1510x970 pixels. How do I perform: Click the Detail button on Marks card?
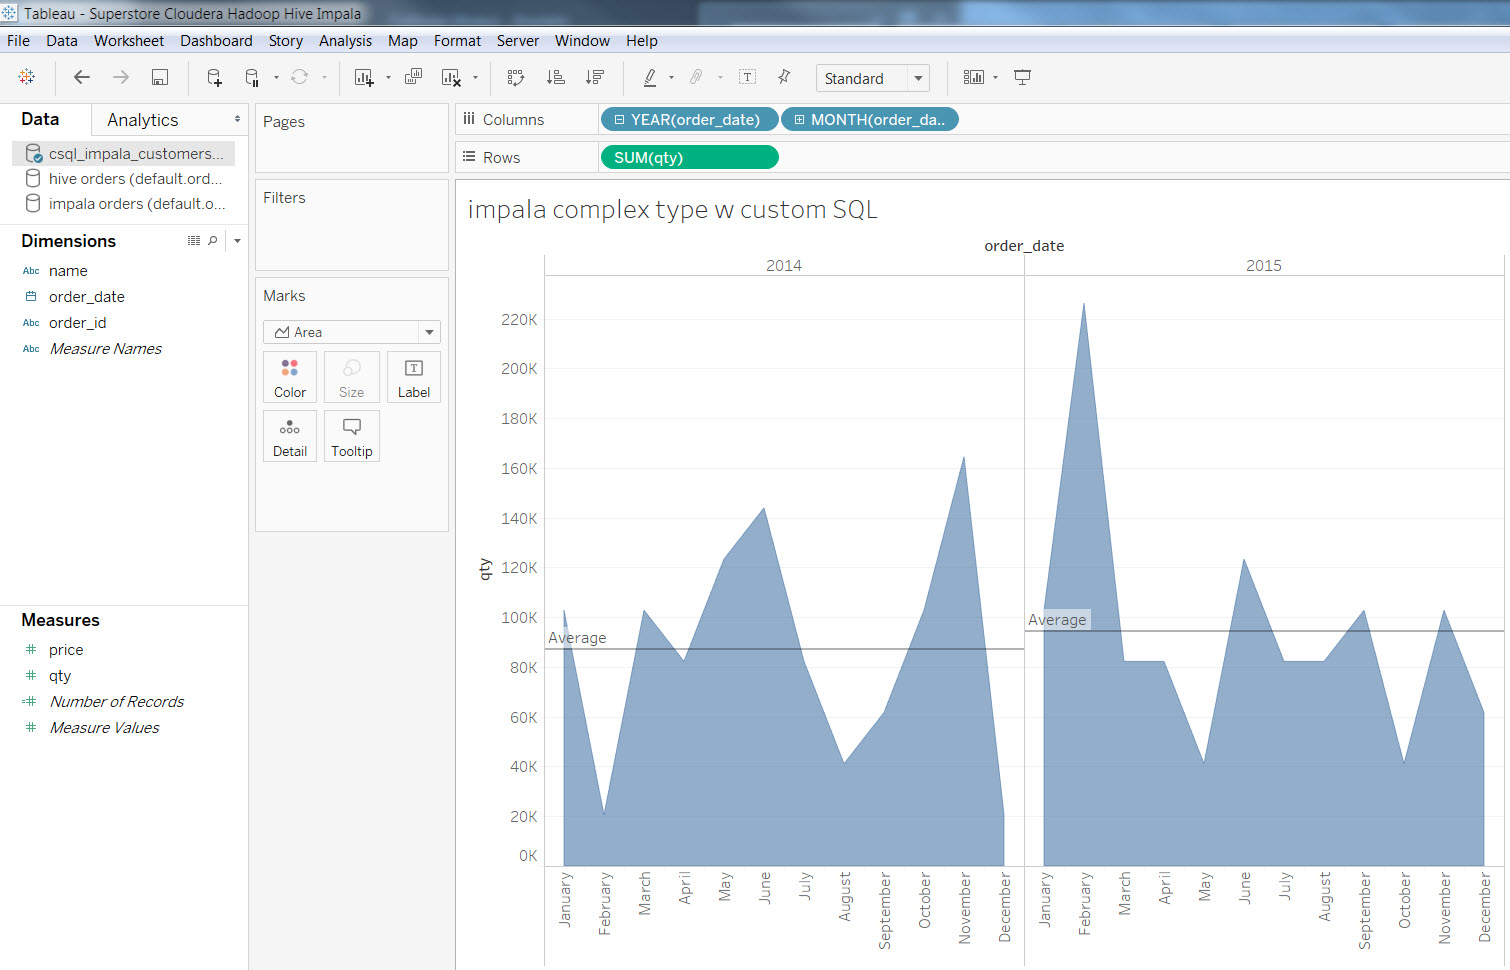tap(290, 437)
